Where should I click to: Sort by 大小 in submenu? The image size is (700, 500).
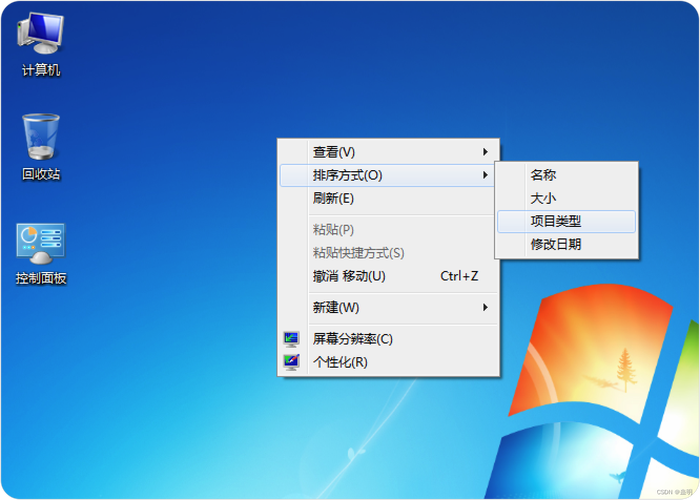click(567, 198)
